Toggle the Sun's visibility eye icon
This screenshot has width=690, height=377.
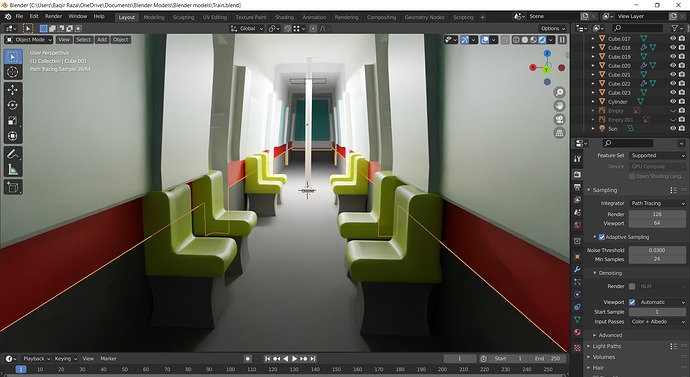[x=672, y=128]
